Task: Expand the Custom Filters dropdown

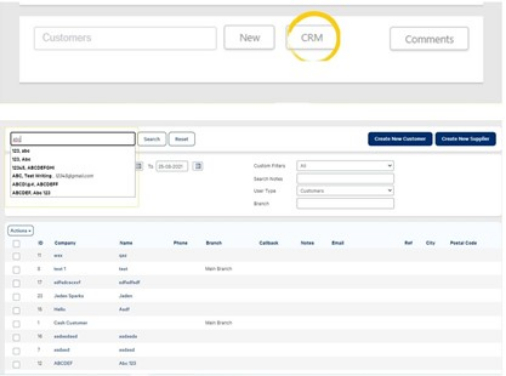Action: [345, 166]
